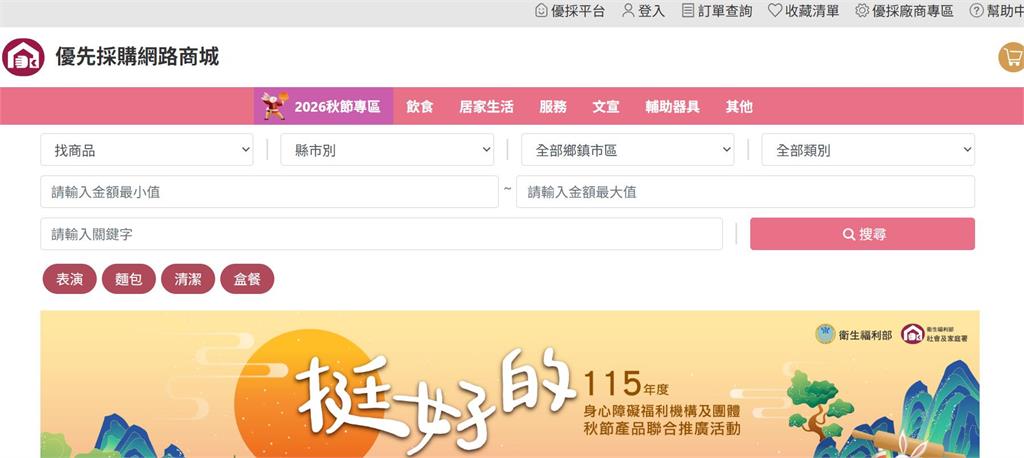Click the 搜尋 search button
1024x458 pixels.
pos(862,234)
